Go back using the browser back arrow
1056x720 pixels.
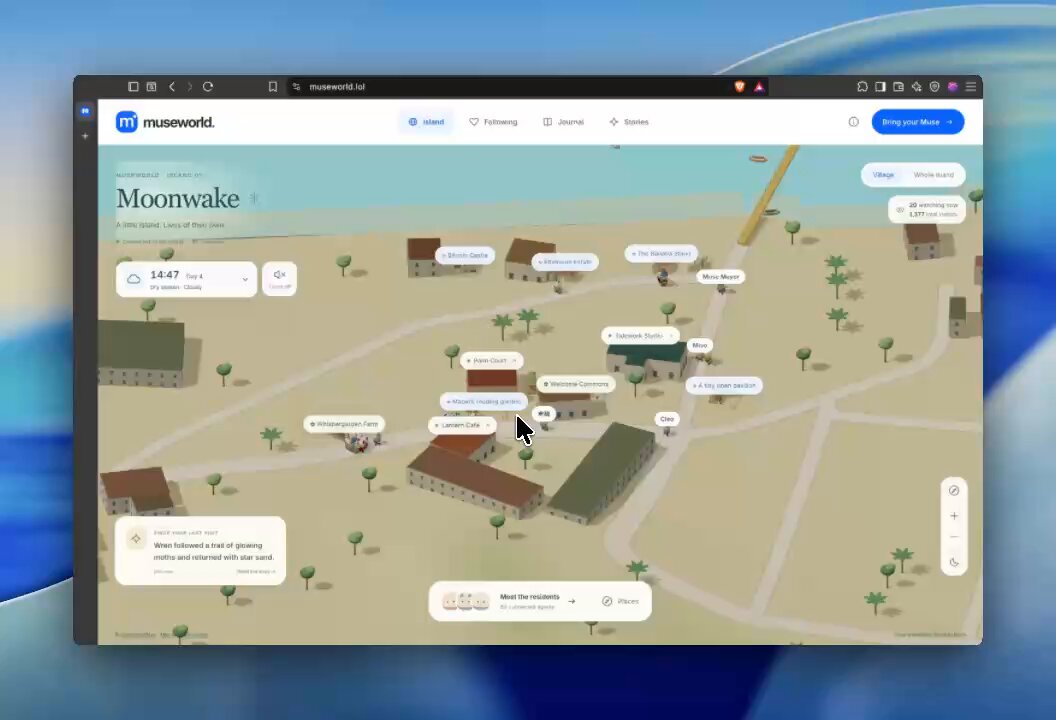tap(172, 86)
